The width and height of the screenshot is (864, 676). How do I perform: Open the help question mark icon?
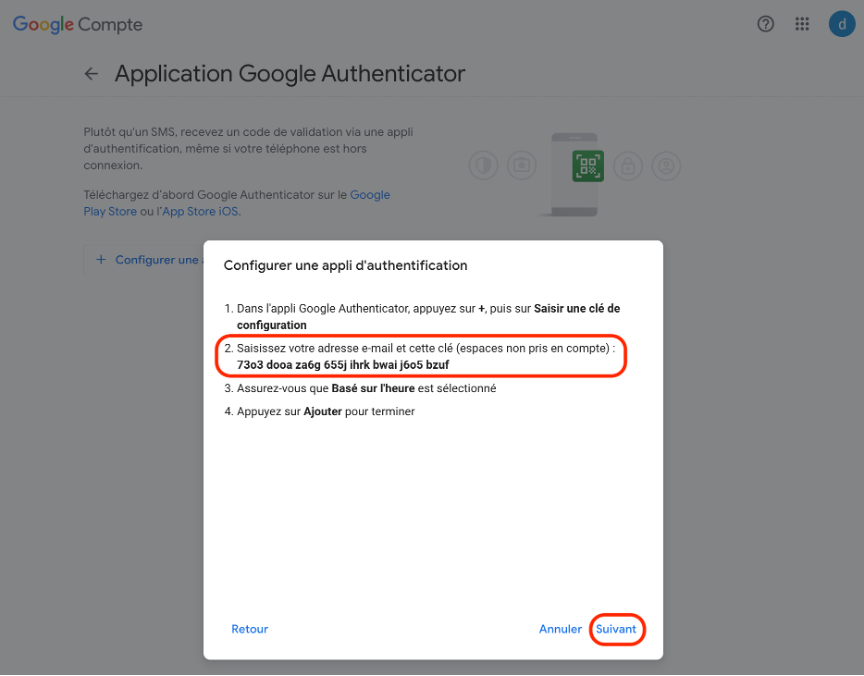[x=765, y=24]
